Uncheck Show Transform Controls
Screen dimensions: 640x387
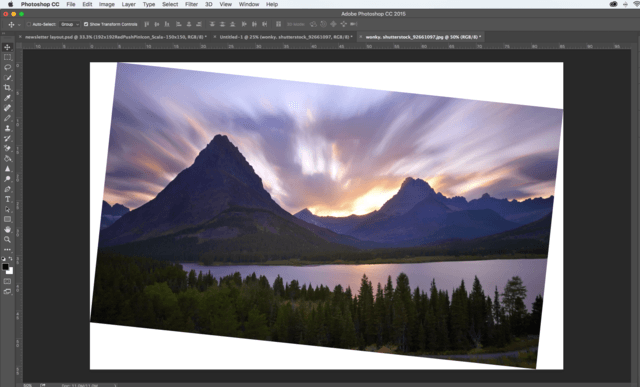(86, 24)
